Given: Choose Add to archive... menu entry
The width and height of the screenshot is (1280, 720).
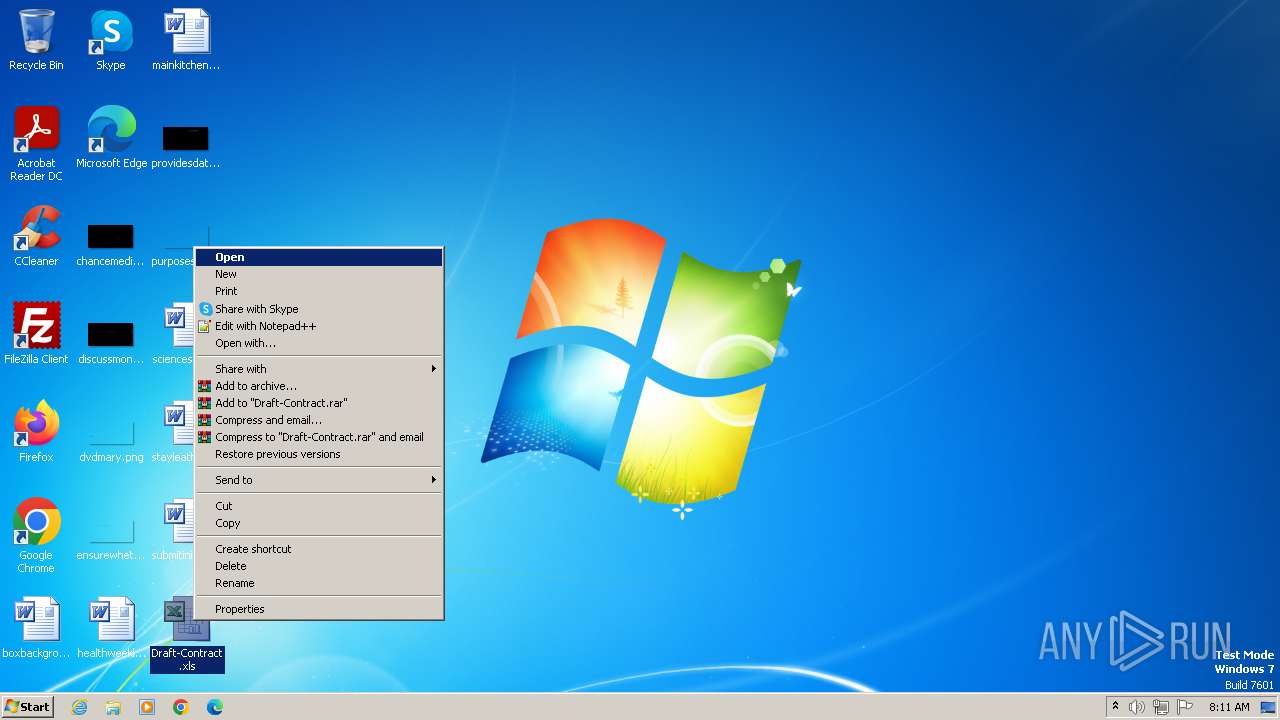Looking at the screenshot, I should 319,386.
